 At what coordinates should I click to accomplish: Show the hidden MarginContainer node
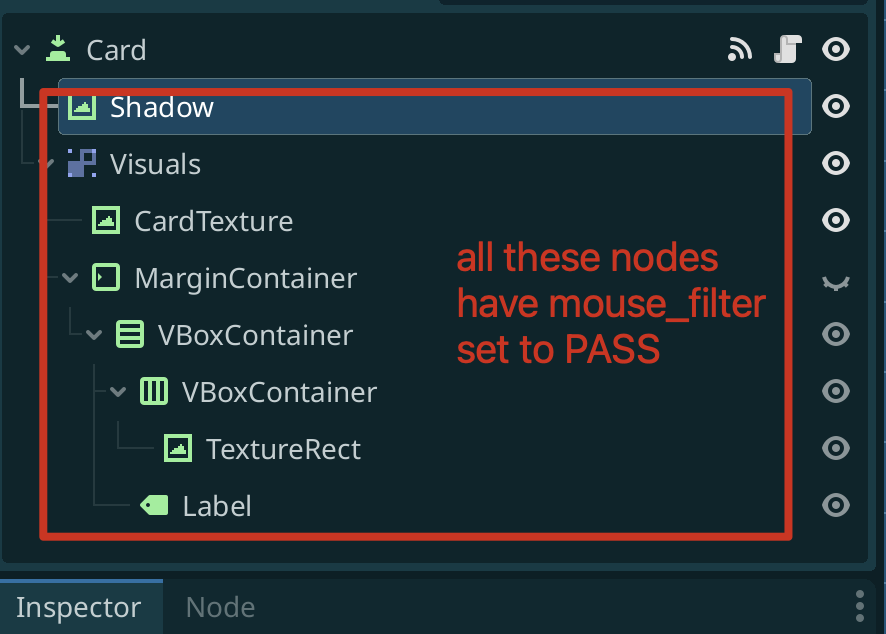(x=836, y=283)
